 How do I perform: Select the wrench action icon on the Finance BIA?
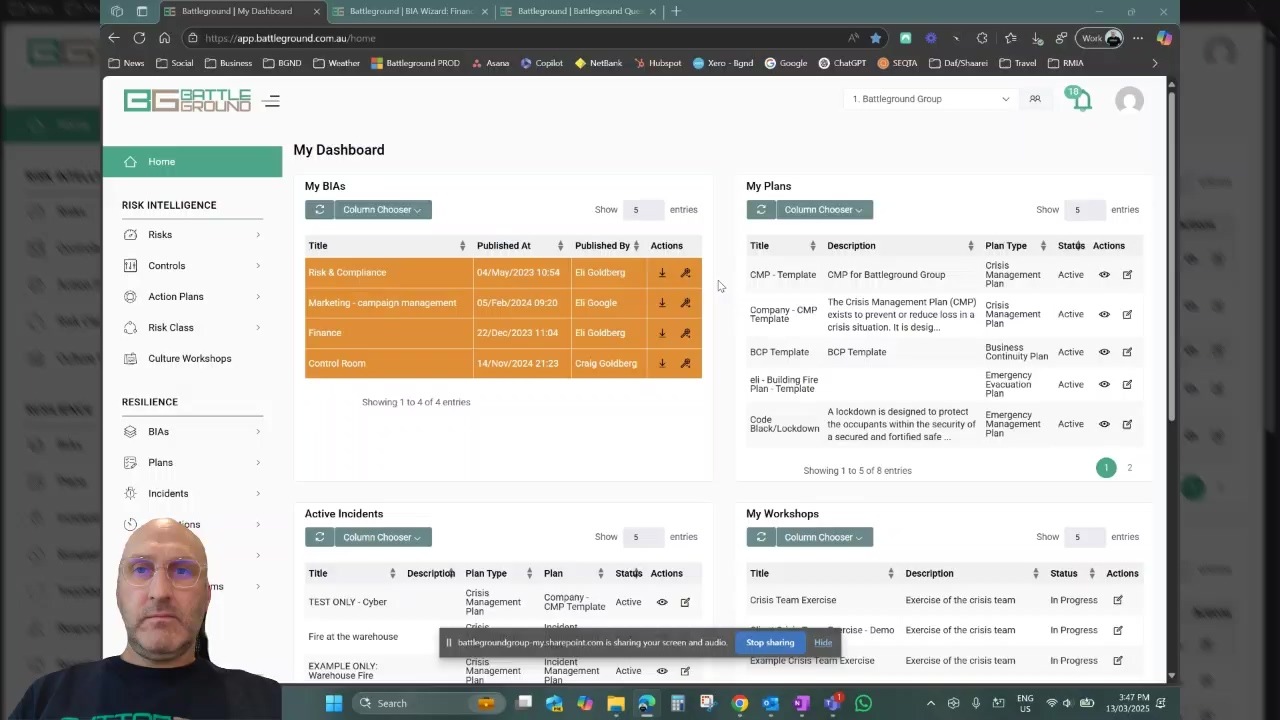pos(685,332)
